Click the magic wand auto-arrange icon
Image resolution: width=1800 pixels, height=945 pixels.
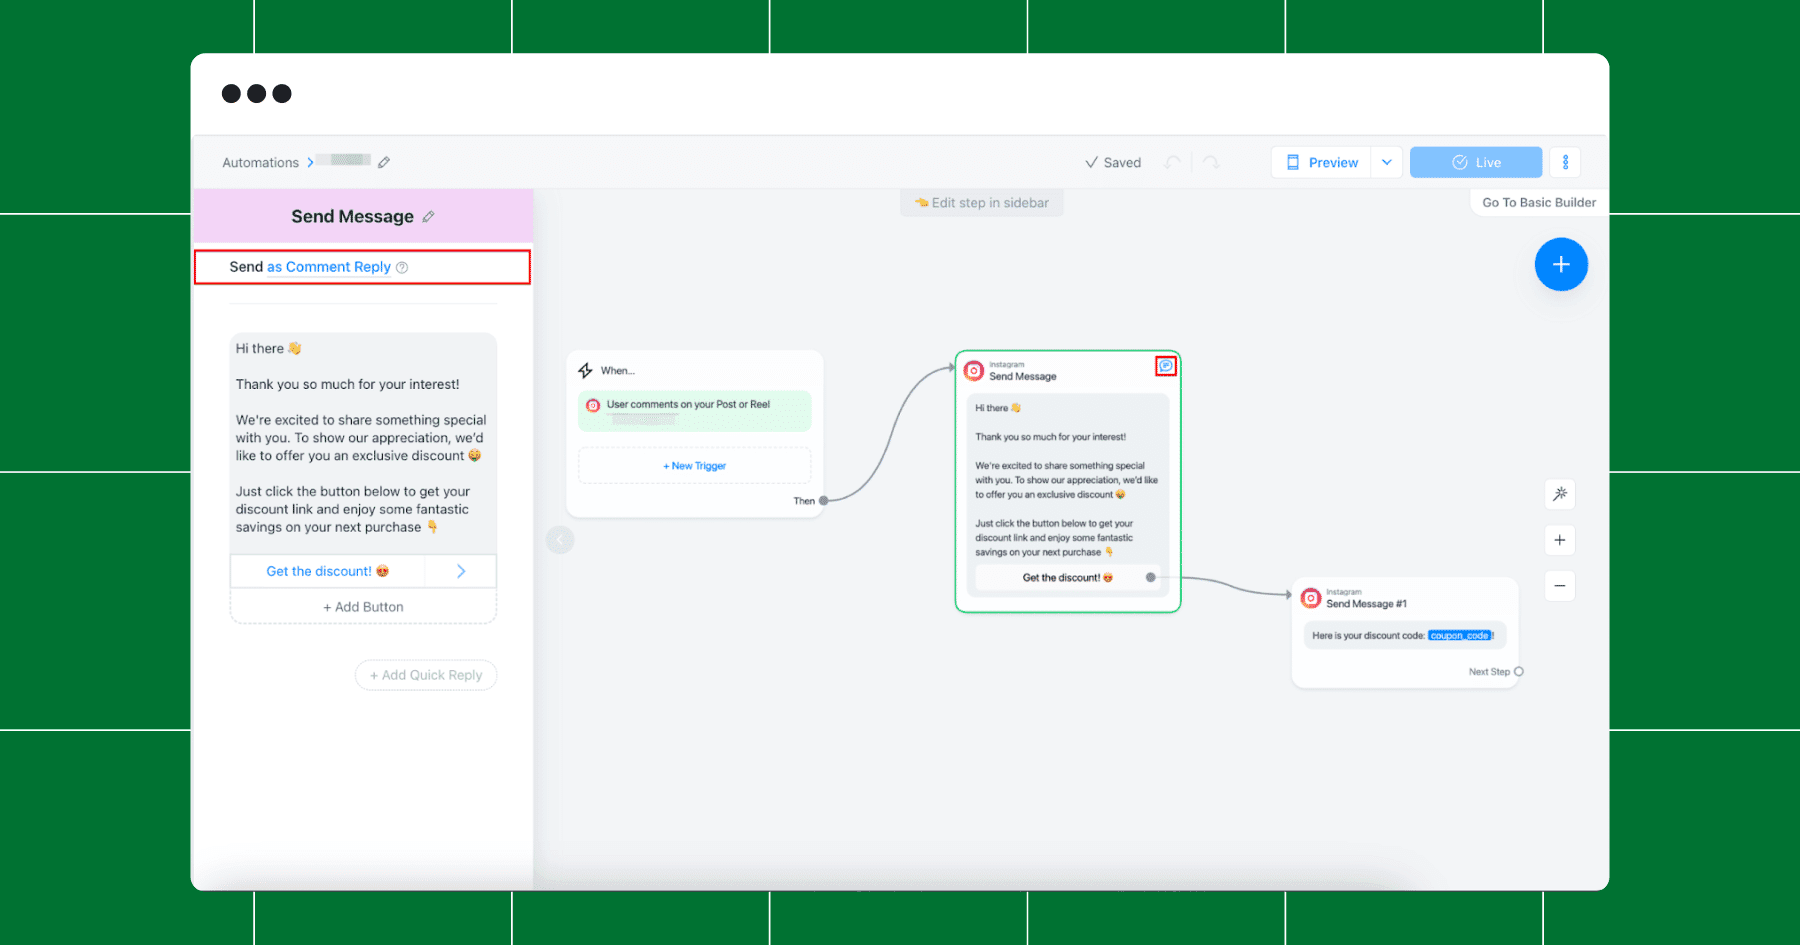point(1560,494)
